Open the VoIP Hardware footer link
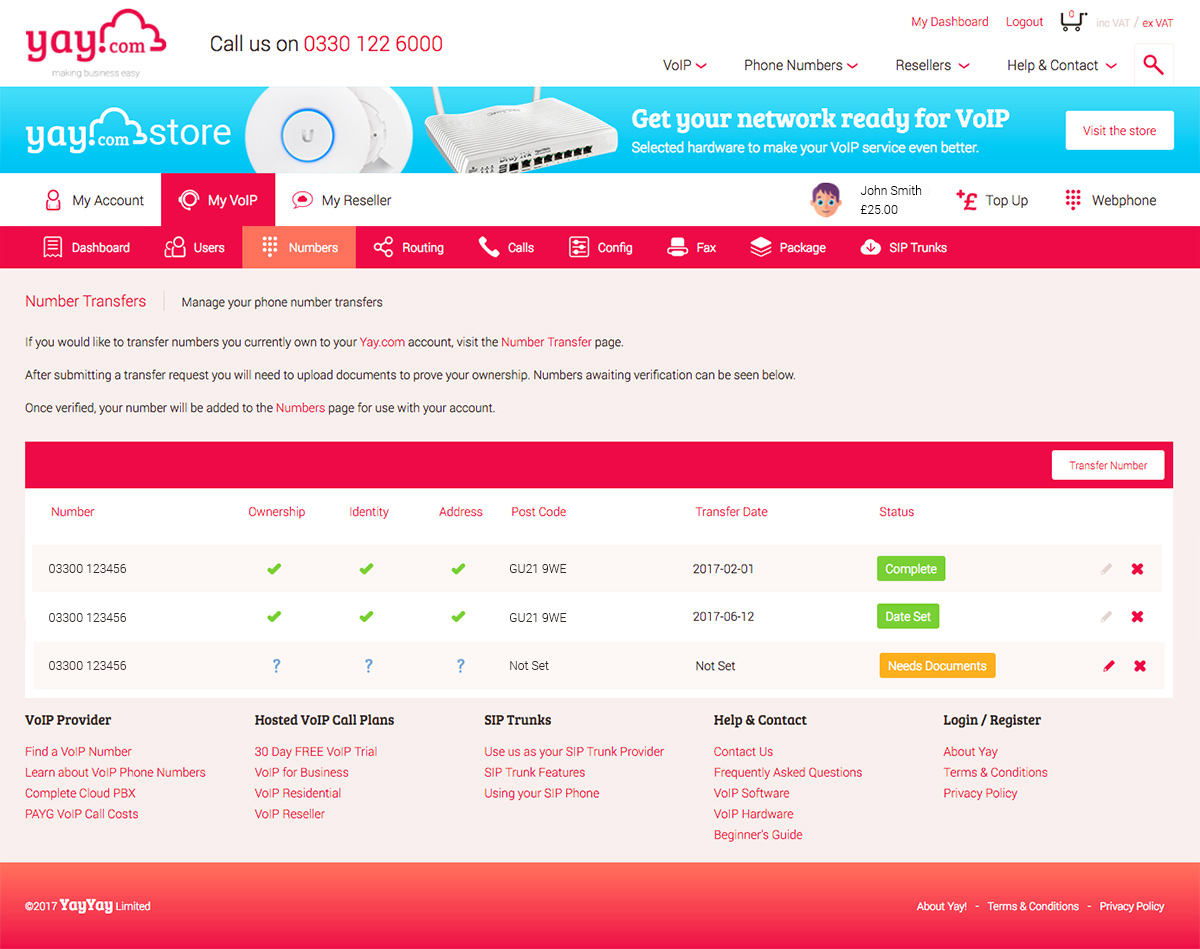Viewport: 1200px width, 949px height. (754, 814)
